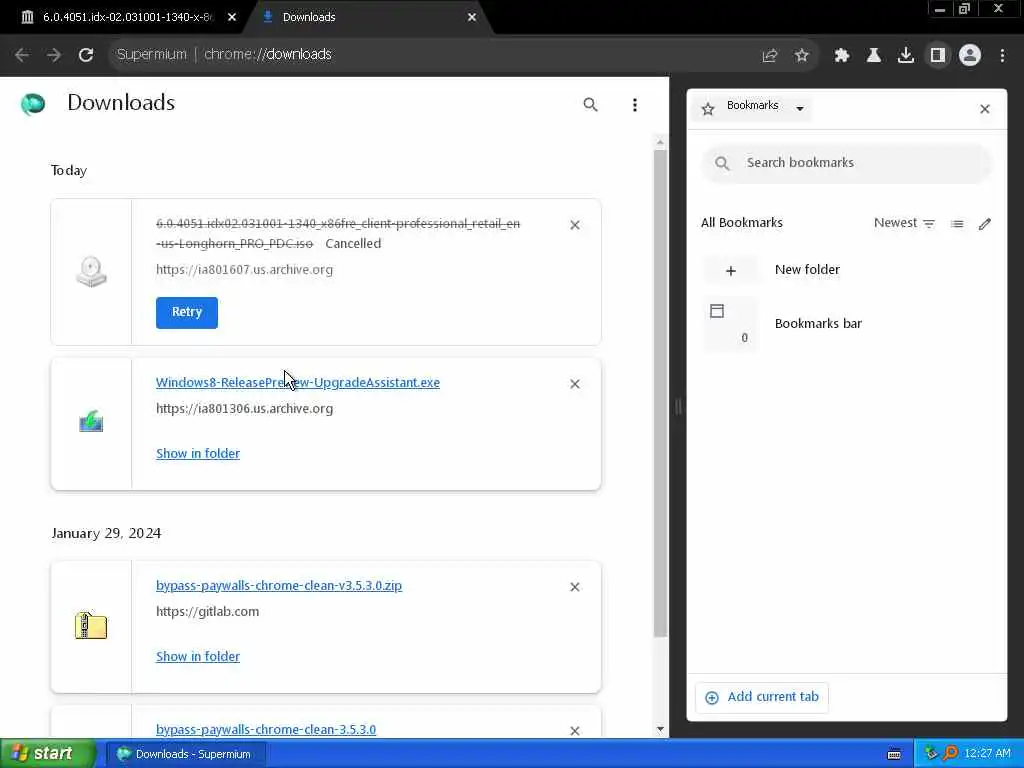Click the zip folder file icon
The height and width of the screenshot is (768, 1024).
tap(91, 625)
